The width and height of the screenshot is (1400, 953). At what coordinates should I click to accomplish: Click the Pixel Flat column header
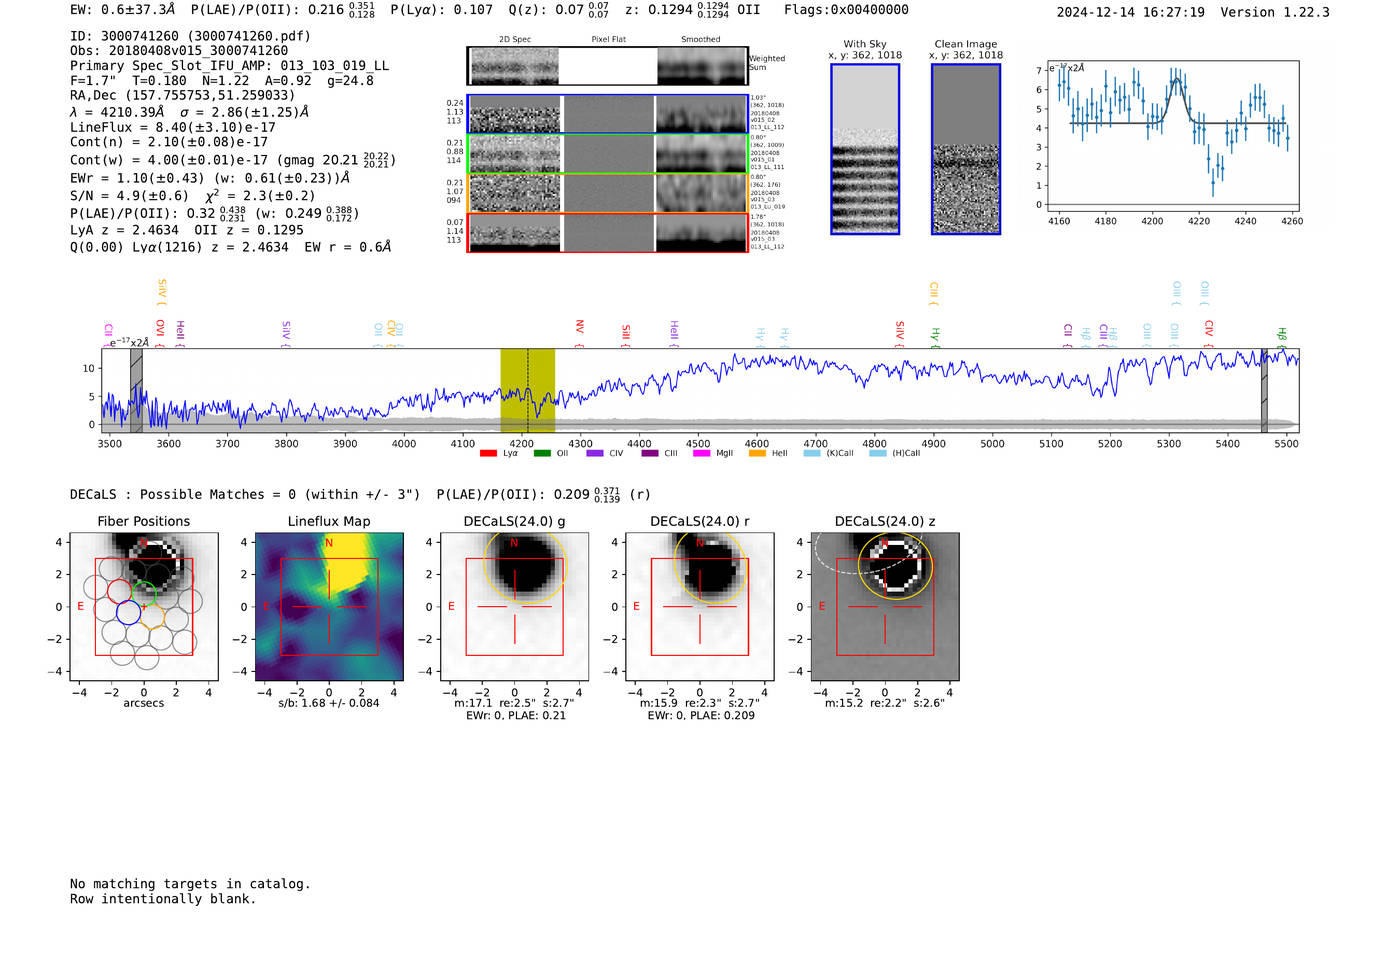pos(608,40)
